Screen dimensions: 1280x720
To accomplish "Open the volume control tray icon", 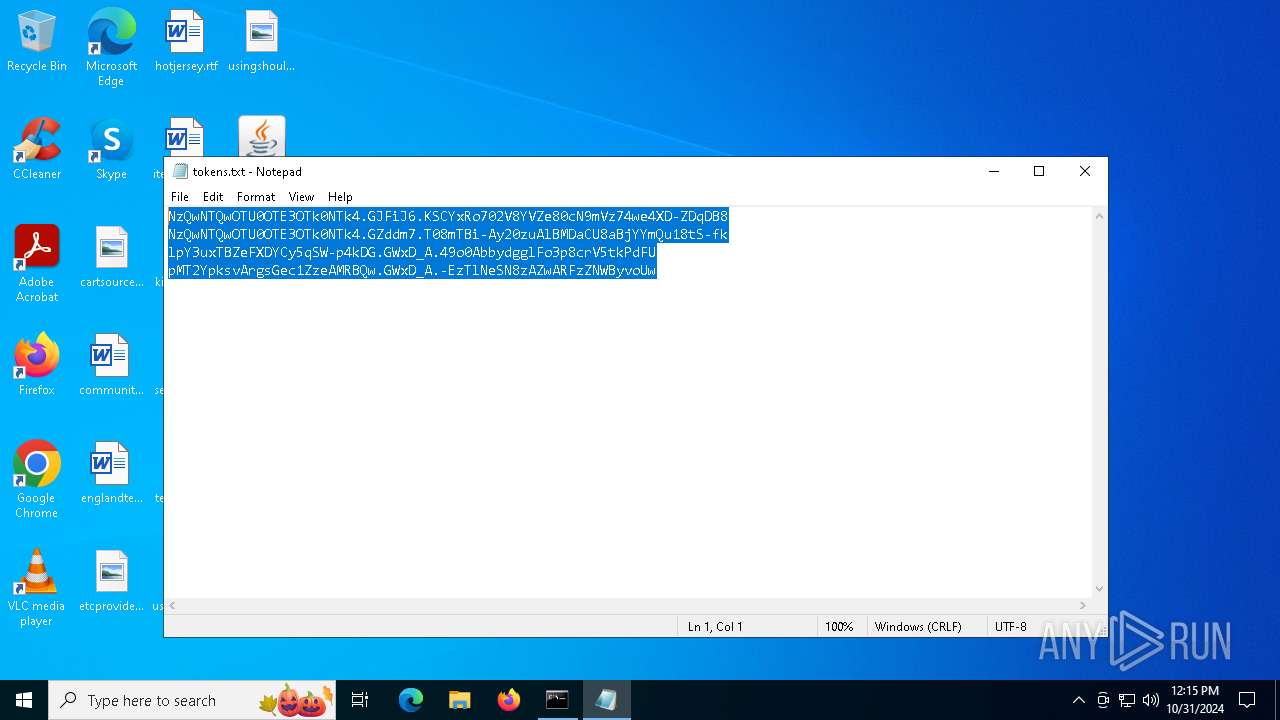I will 1151,700.
